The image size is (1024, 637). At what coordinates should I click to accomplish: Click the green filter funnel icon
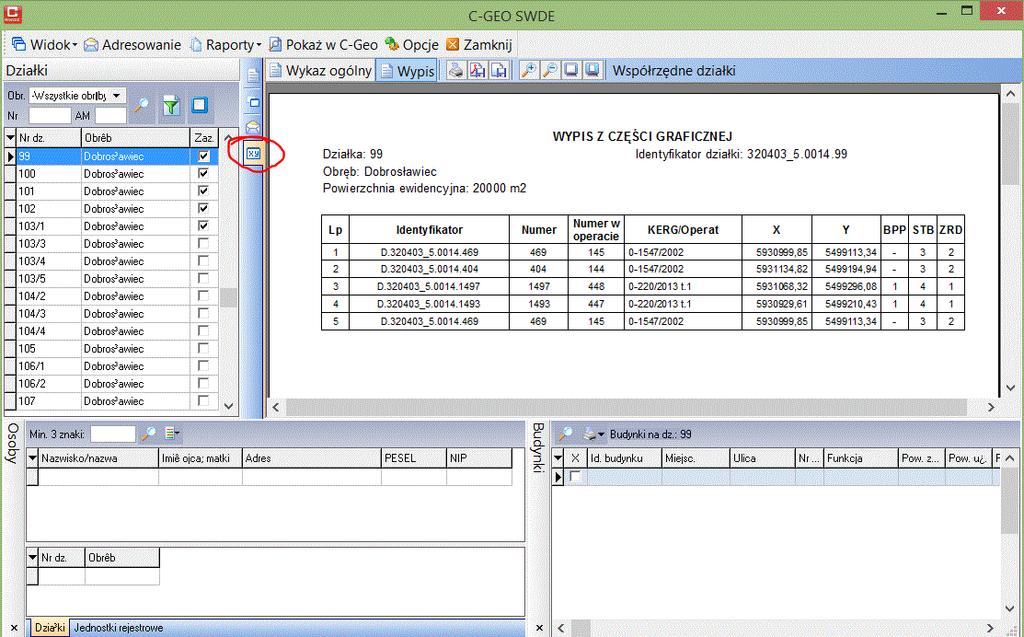pos(171,105)
